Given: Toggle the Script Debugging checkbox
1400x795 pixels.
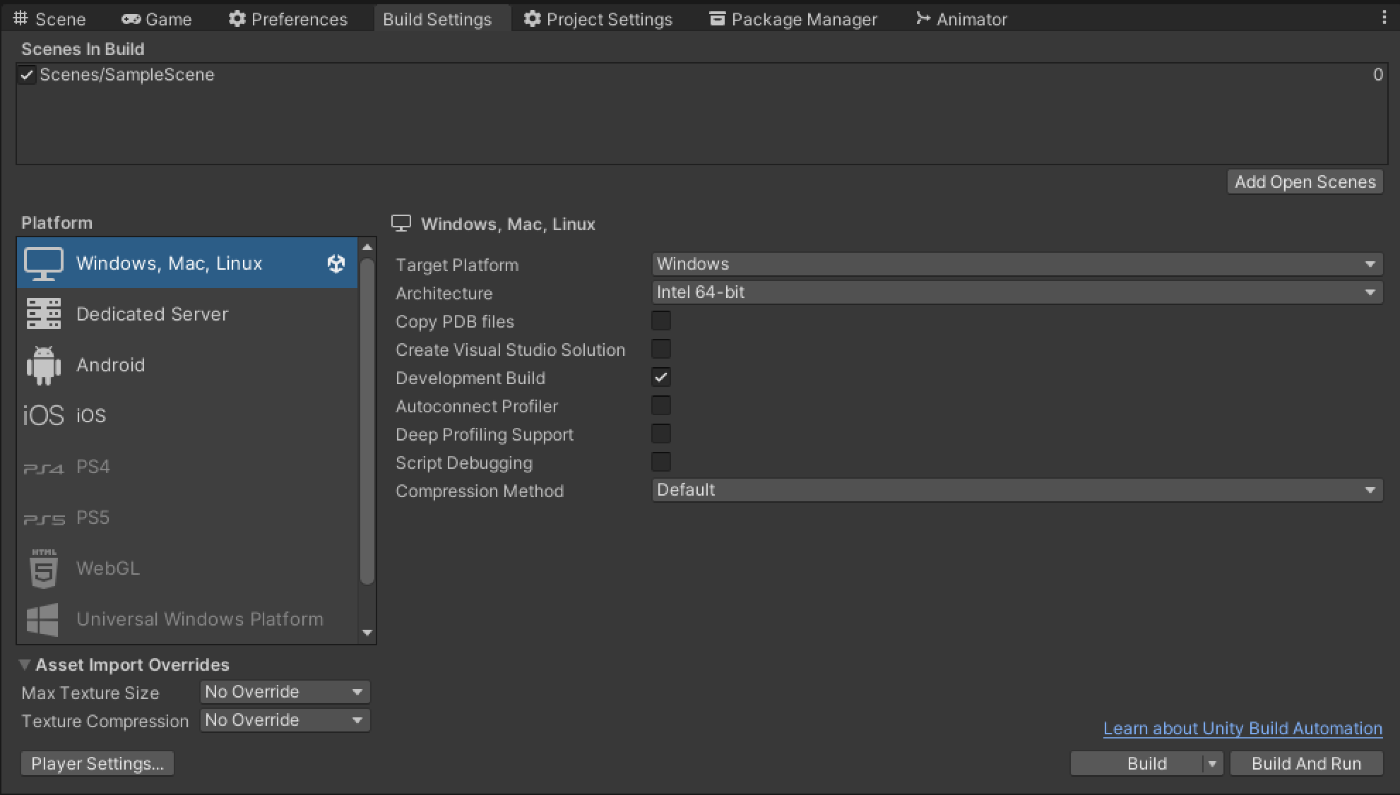Looking at the screenshot, I should tap(661, 462).
